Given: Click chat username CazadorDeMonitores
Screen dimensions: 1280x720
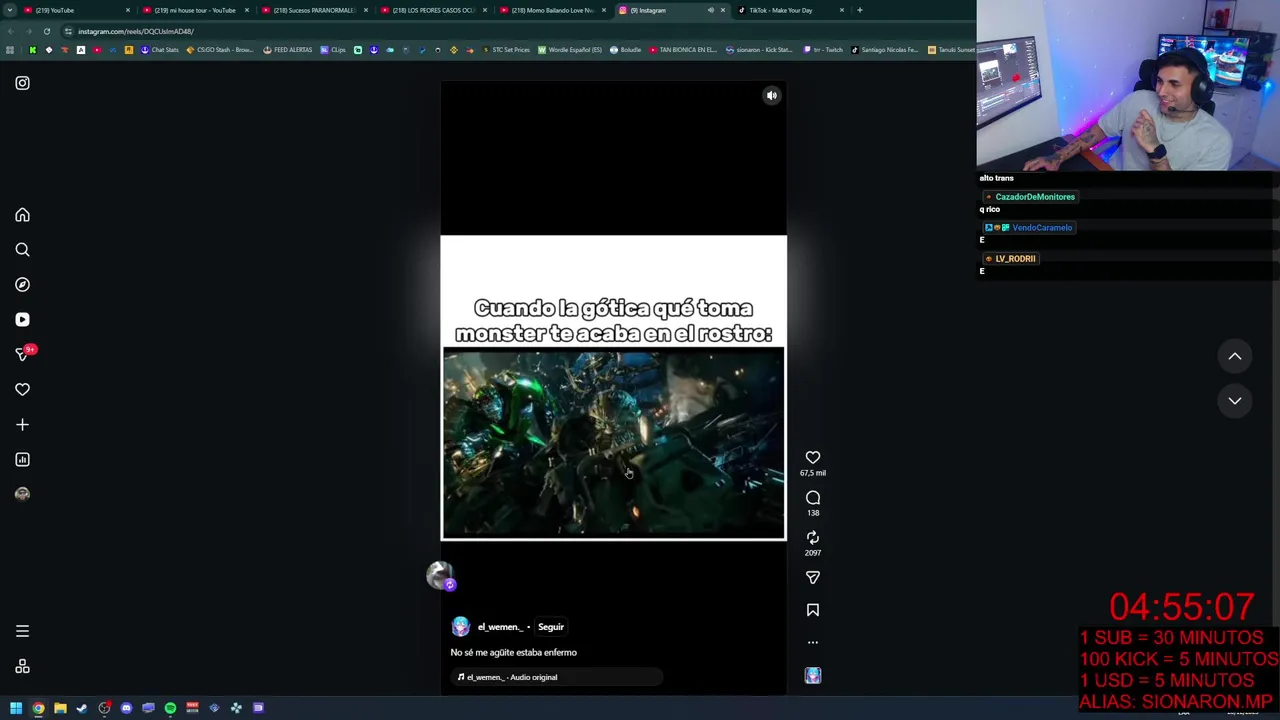Looking at the screenshot, I should coord(1035,197).
